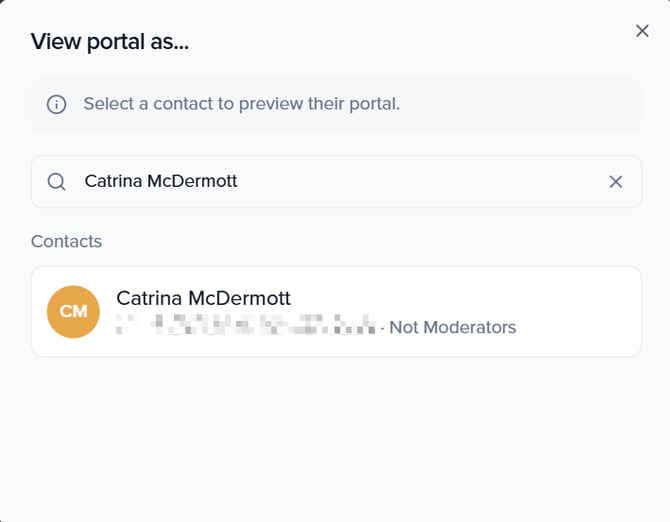Click the "Select a contact" hint text
Image resolution: width=670 pixels, height=522 pixels.
(241, 104)
